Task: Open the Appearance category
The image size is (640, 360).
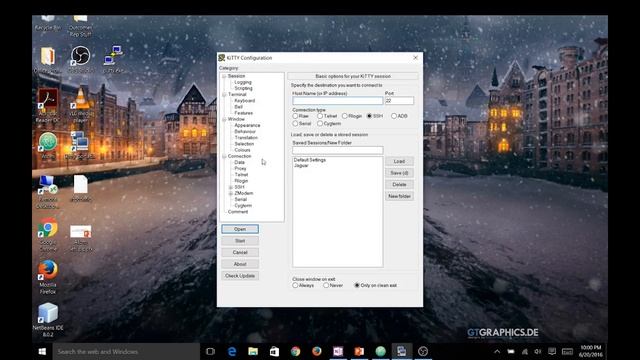Action: coord(247,126)
